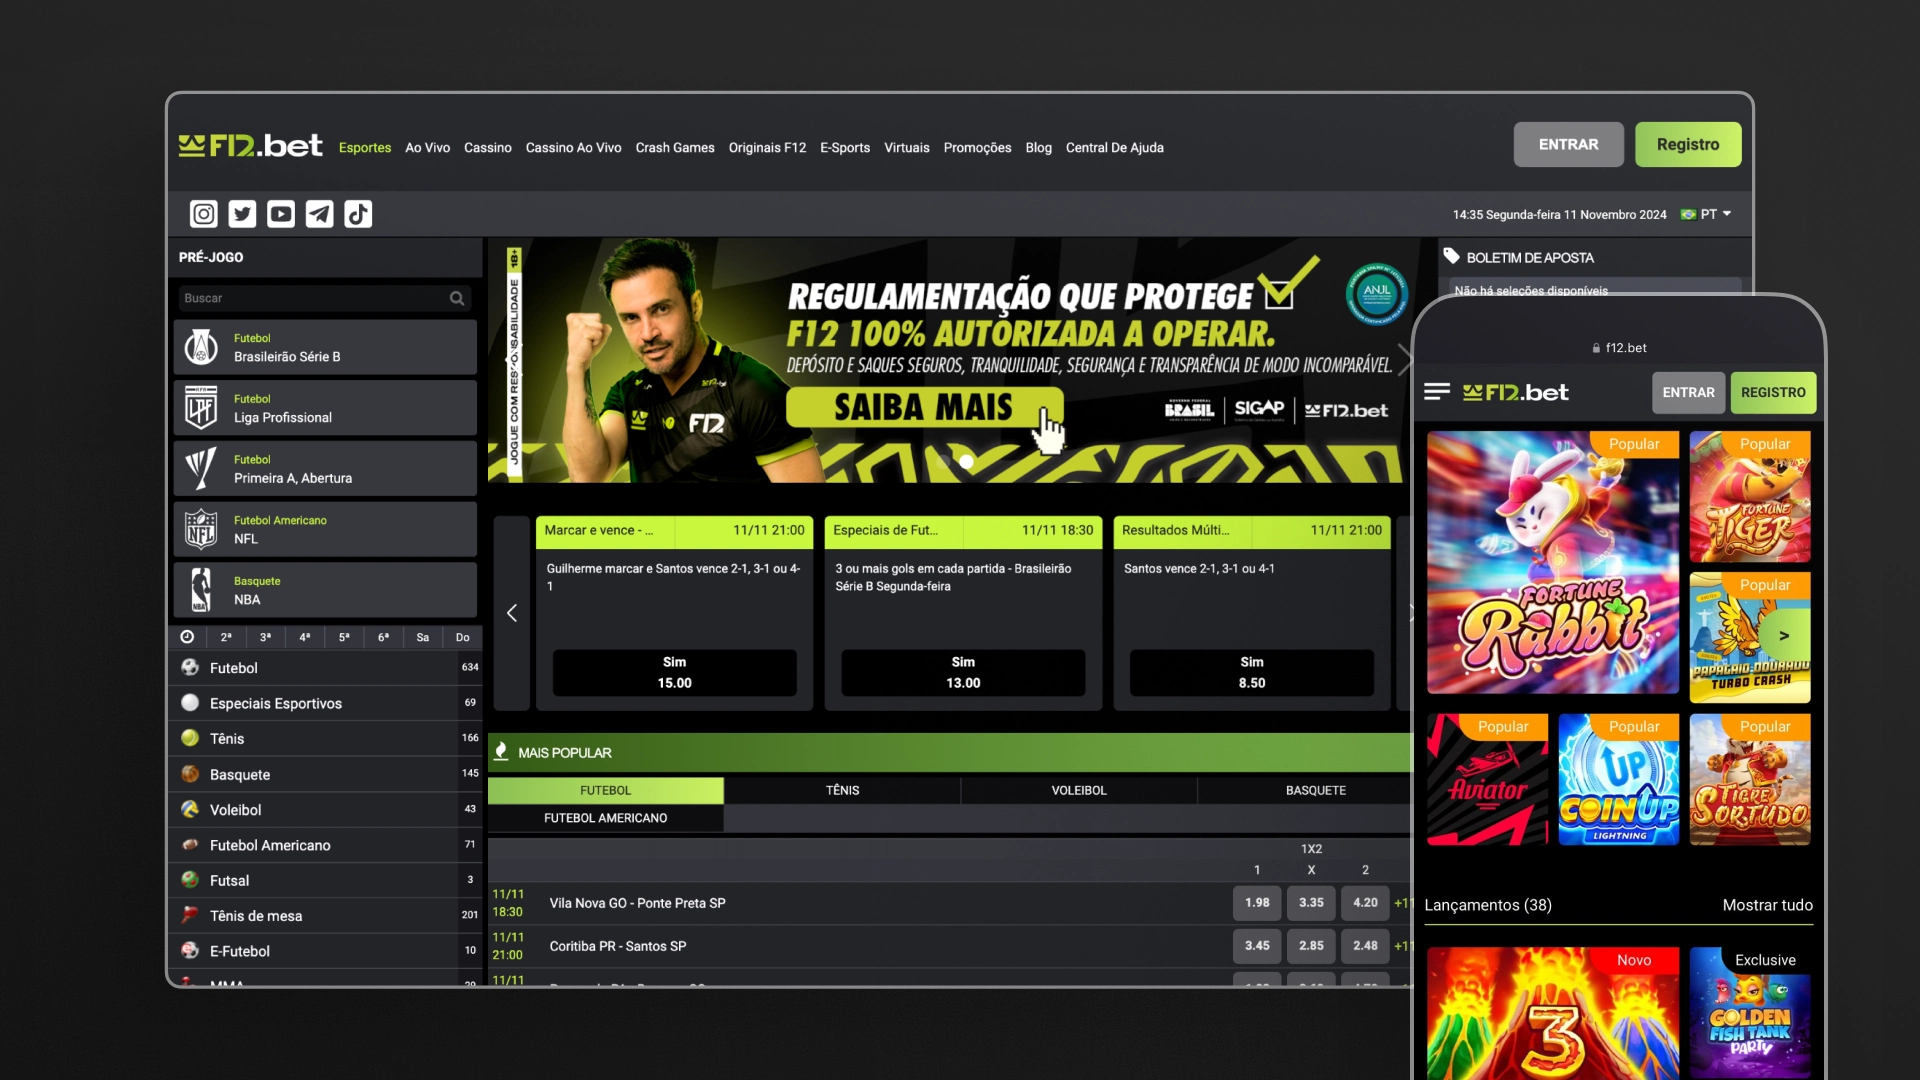
Task: Click the NFL shield icon
Action: 201,529
